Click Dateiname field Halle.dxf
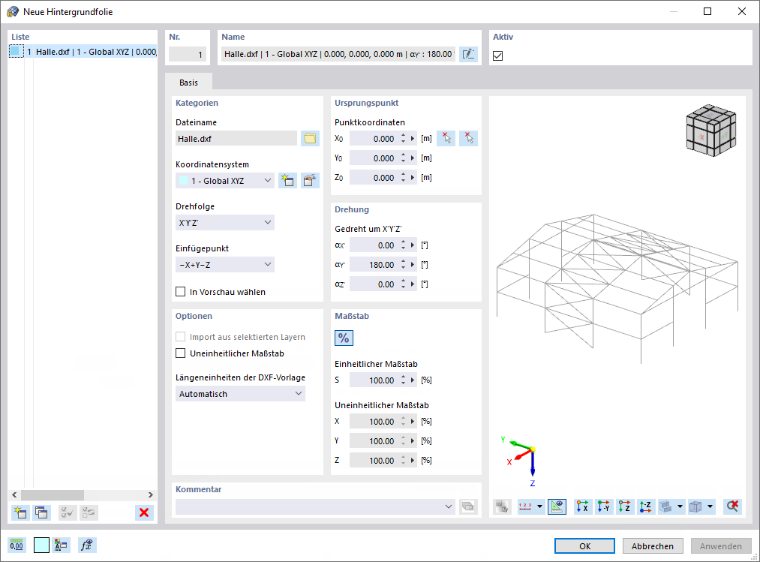The image size is (760, 562). point(236,139)
